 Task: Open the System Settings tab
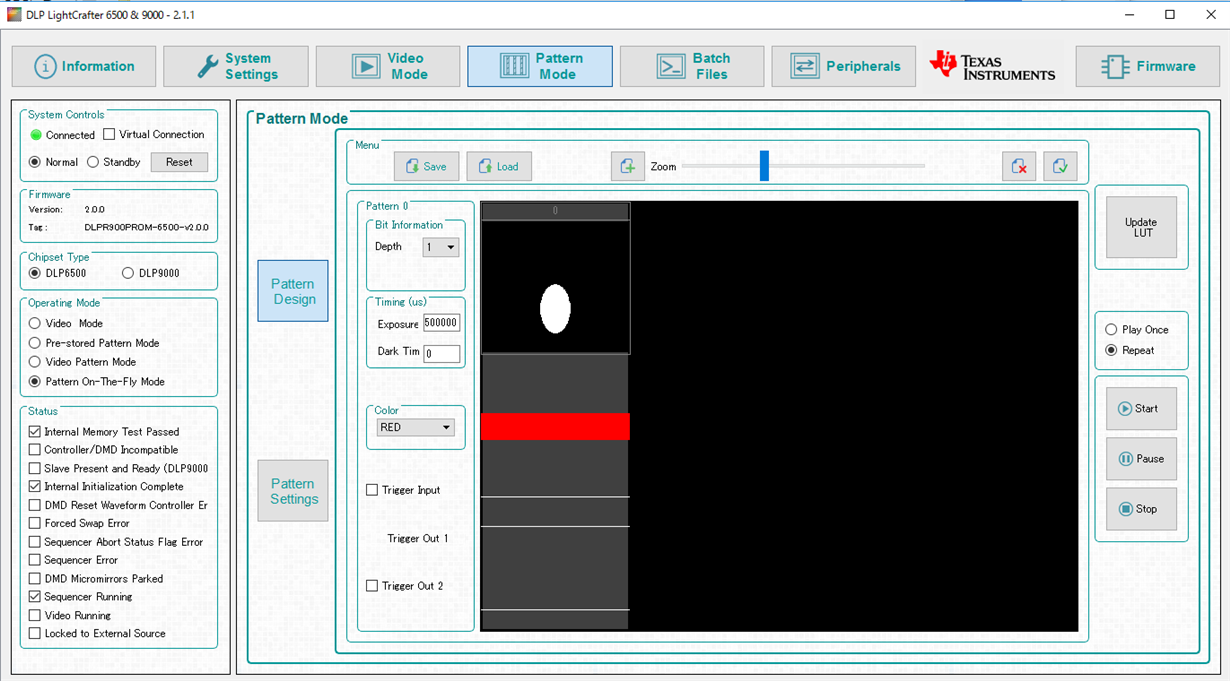click(x=236, y=66)
